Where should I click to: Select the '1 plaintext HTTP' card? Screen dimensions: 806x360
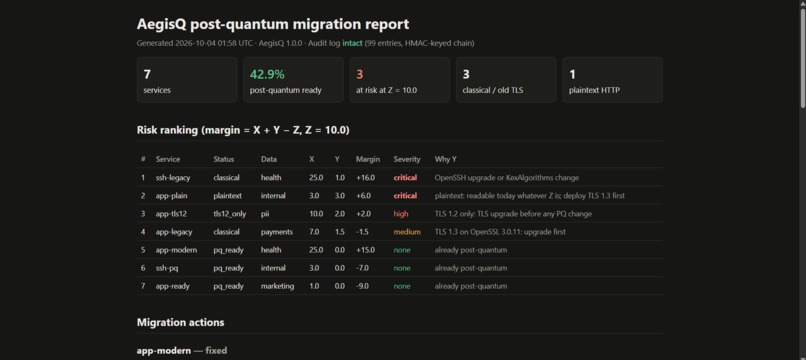point(612,80)
